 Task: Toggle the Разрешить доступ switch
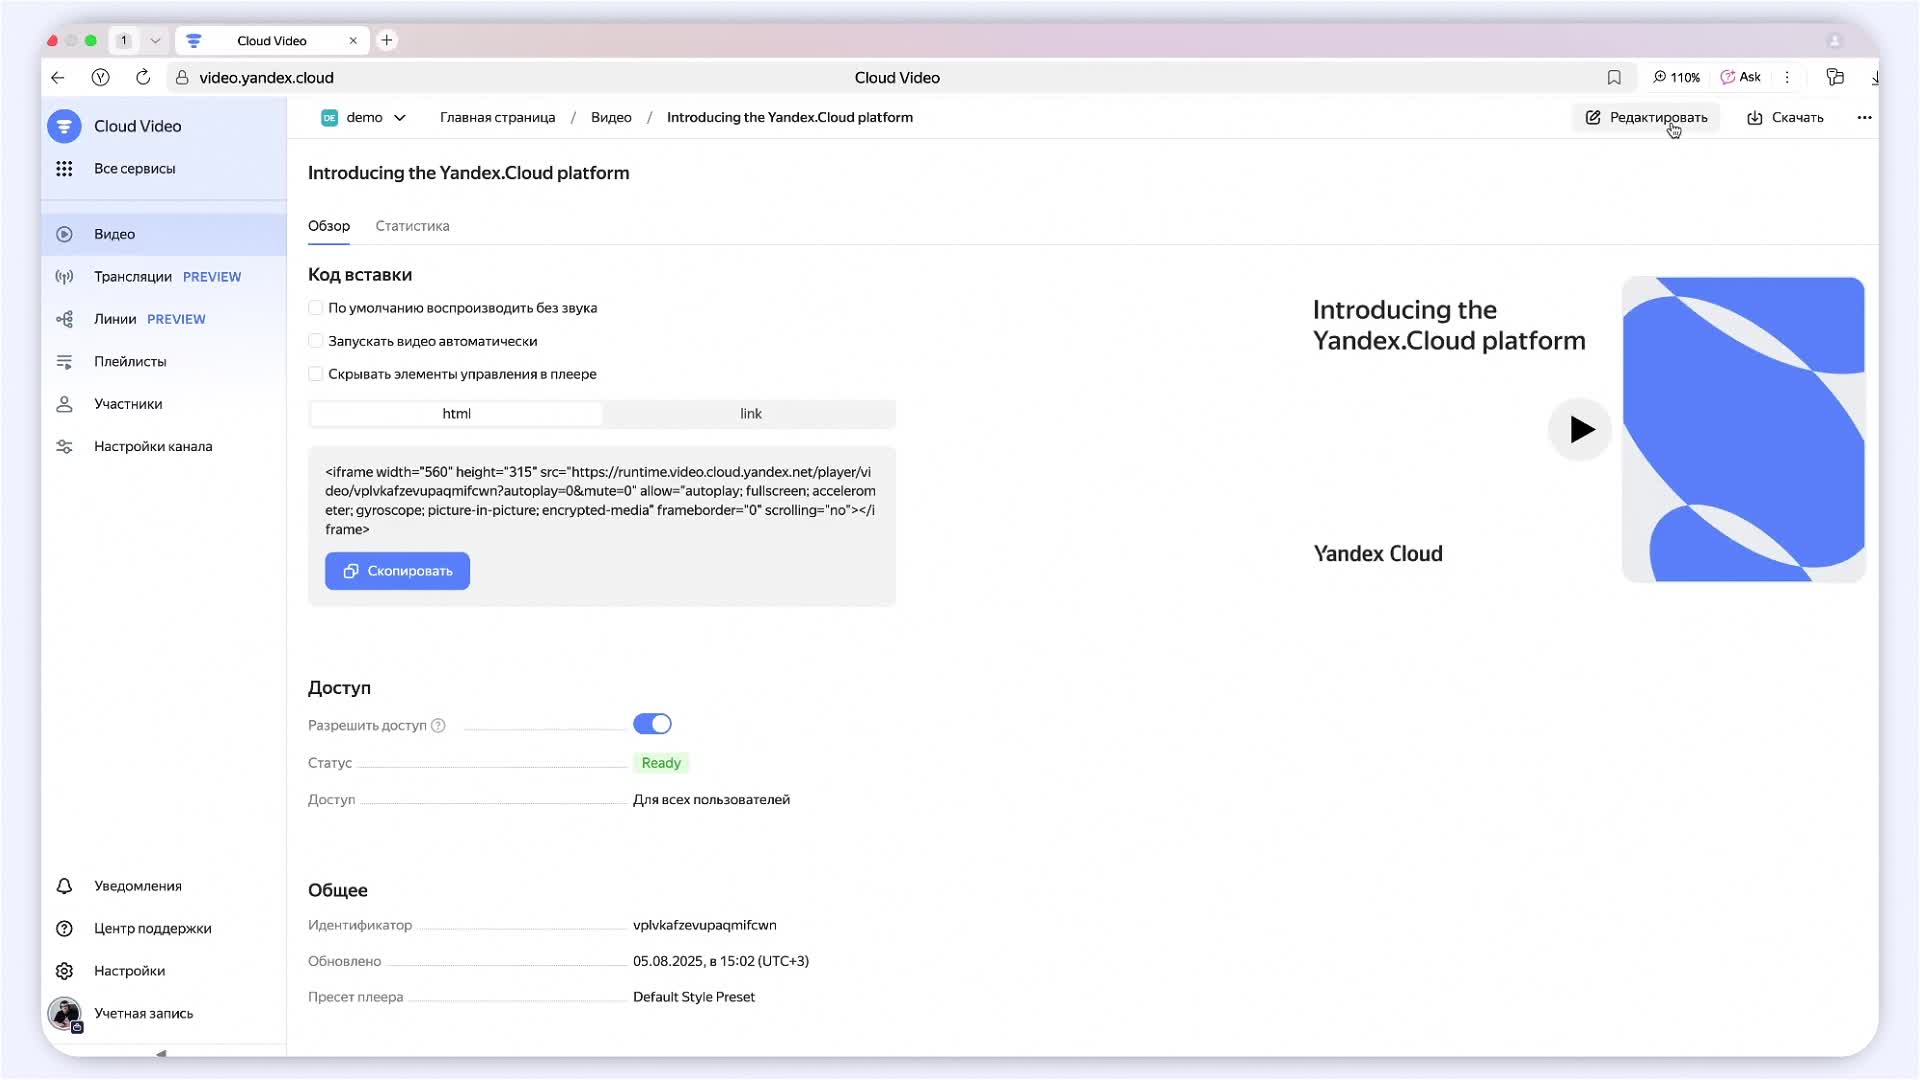652,724
